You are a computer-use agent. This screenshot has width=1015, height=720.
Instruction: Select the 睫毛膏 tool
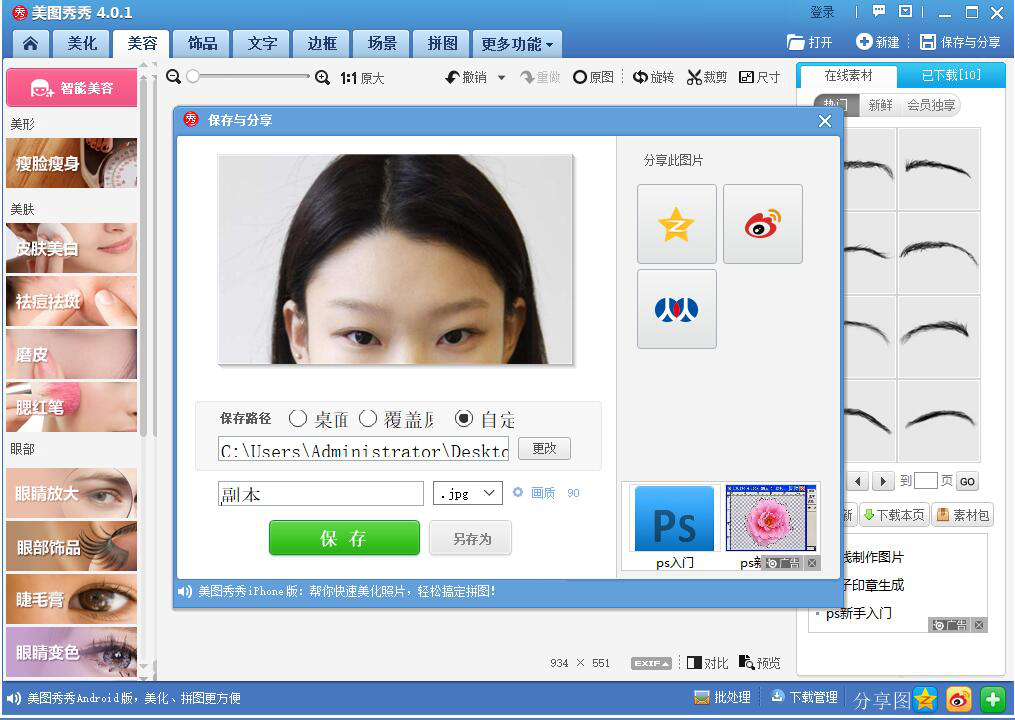click(72, 599)
